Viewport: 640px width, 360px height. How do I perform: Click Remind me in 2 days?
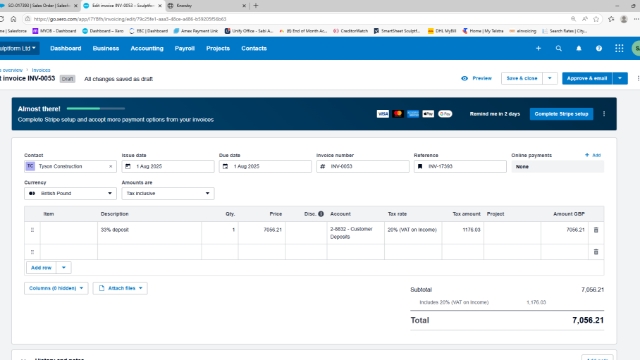pos(495,114)
